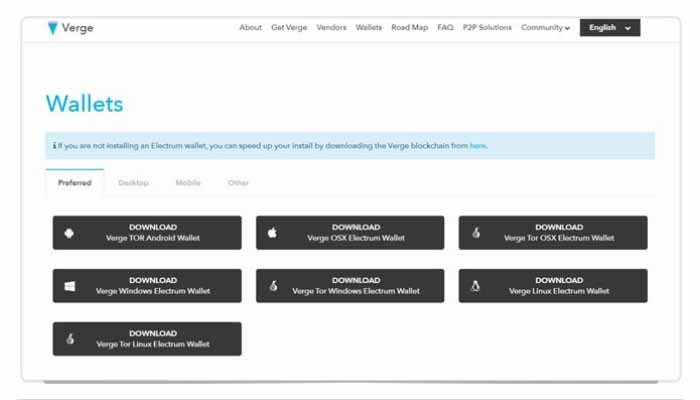Open the Road Map page

(x=409, y=28)
